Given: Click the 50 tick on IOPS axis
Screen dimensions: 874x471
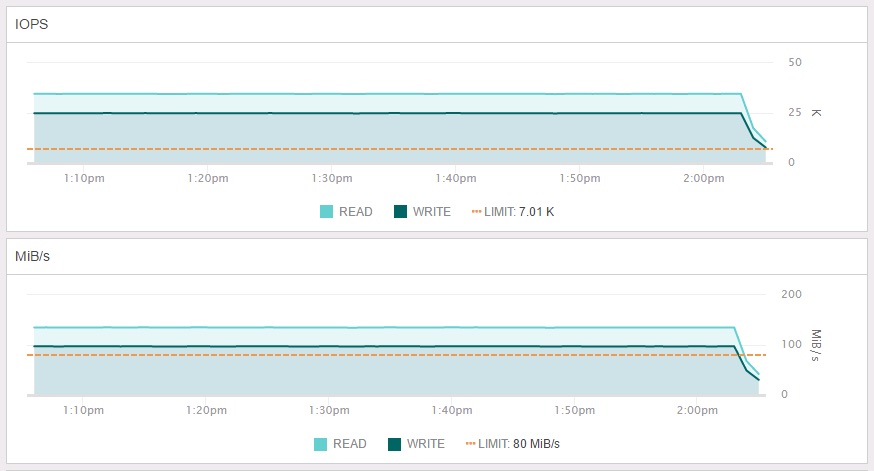Looking at the screenshot, I should pos(795,62).
